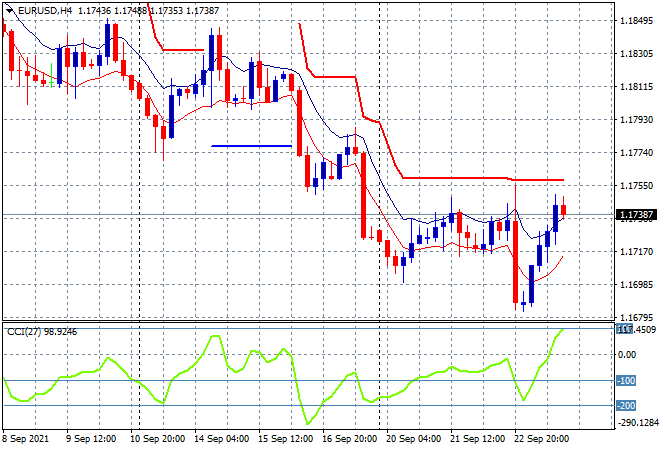Click the 16 Sep 20:00 time label
660x450 pixels.
349,439
